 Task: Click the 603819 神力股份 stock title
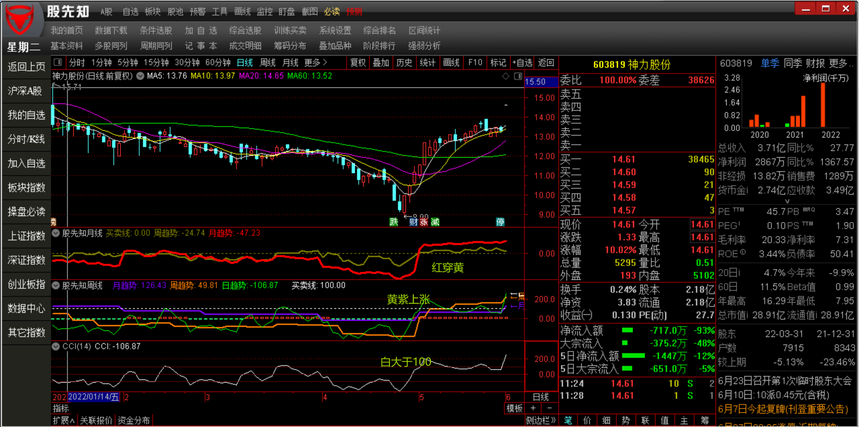coord(631,65)
